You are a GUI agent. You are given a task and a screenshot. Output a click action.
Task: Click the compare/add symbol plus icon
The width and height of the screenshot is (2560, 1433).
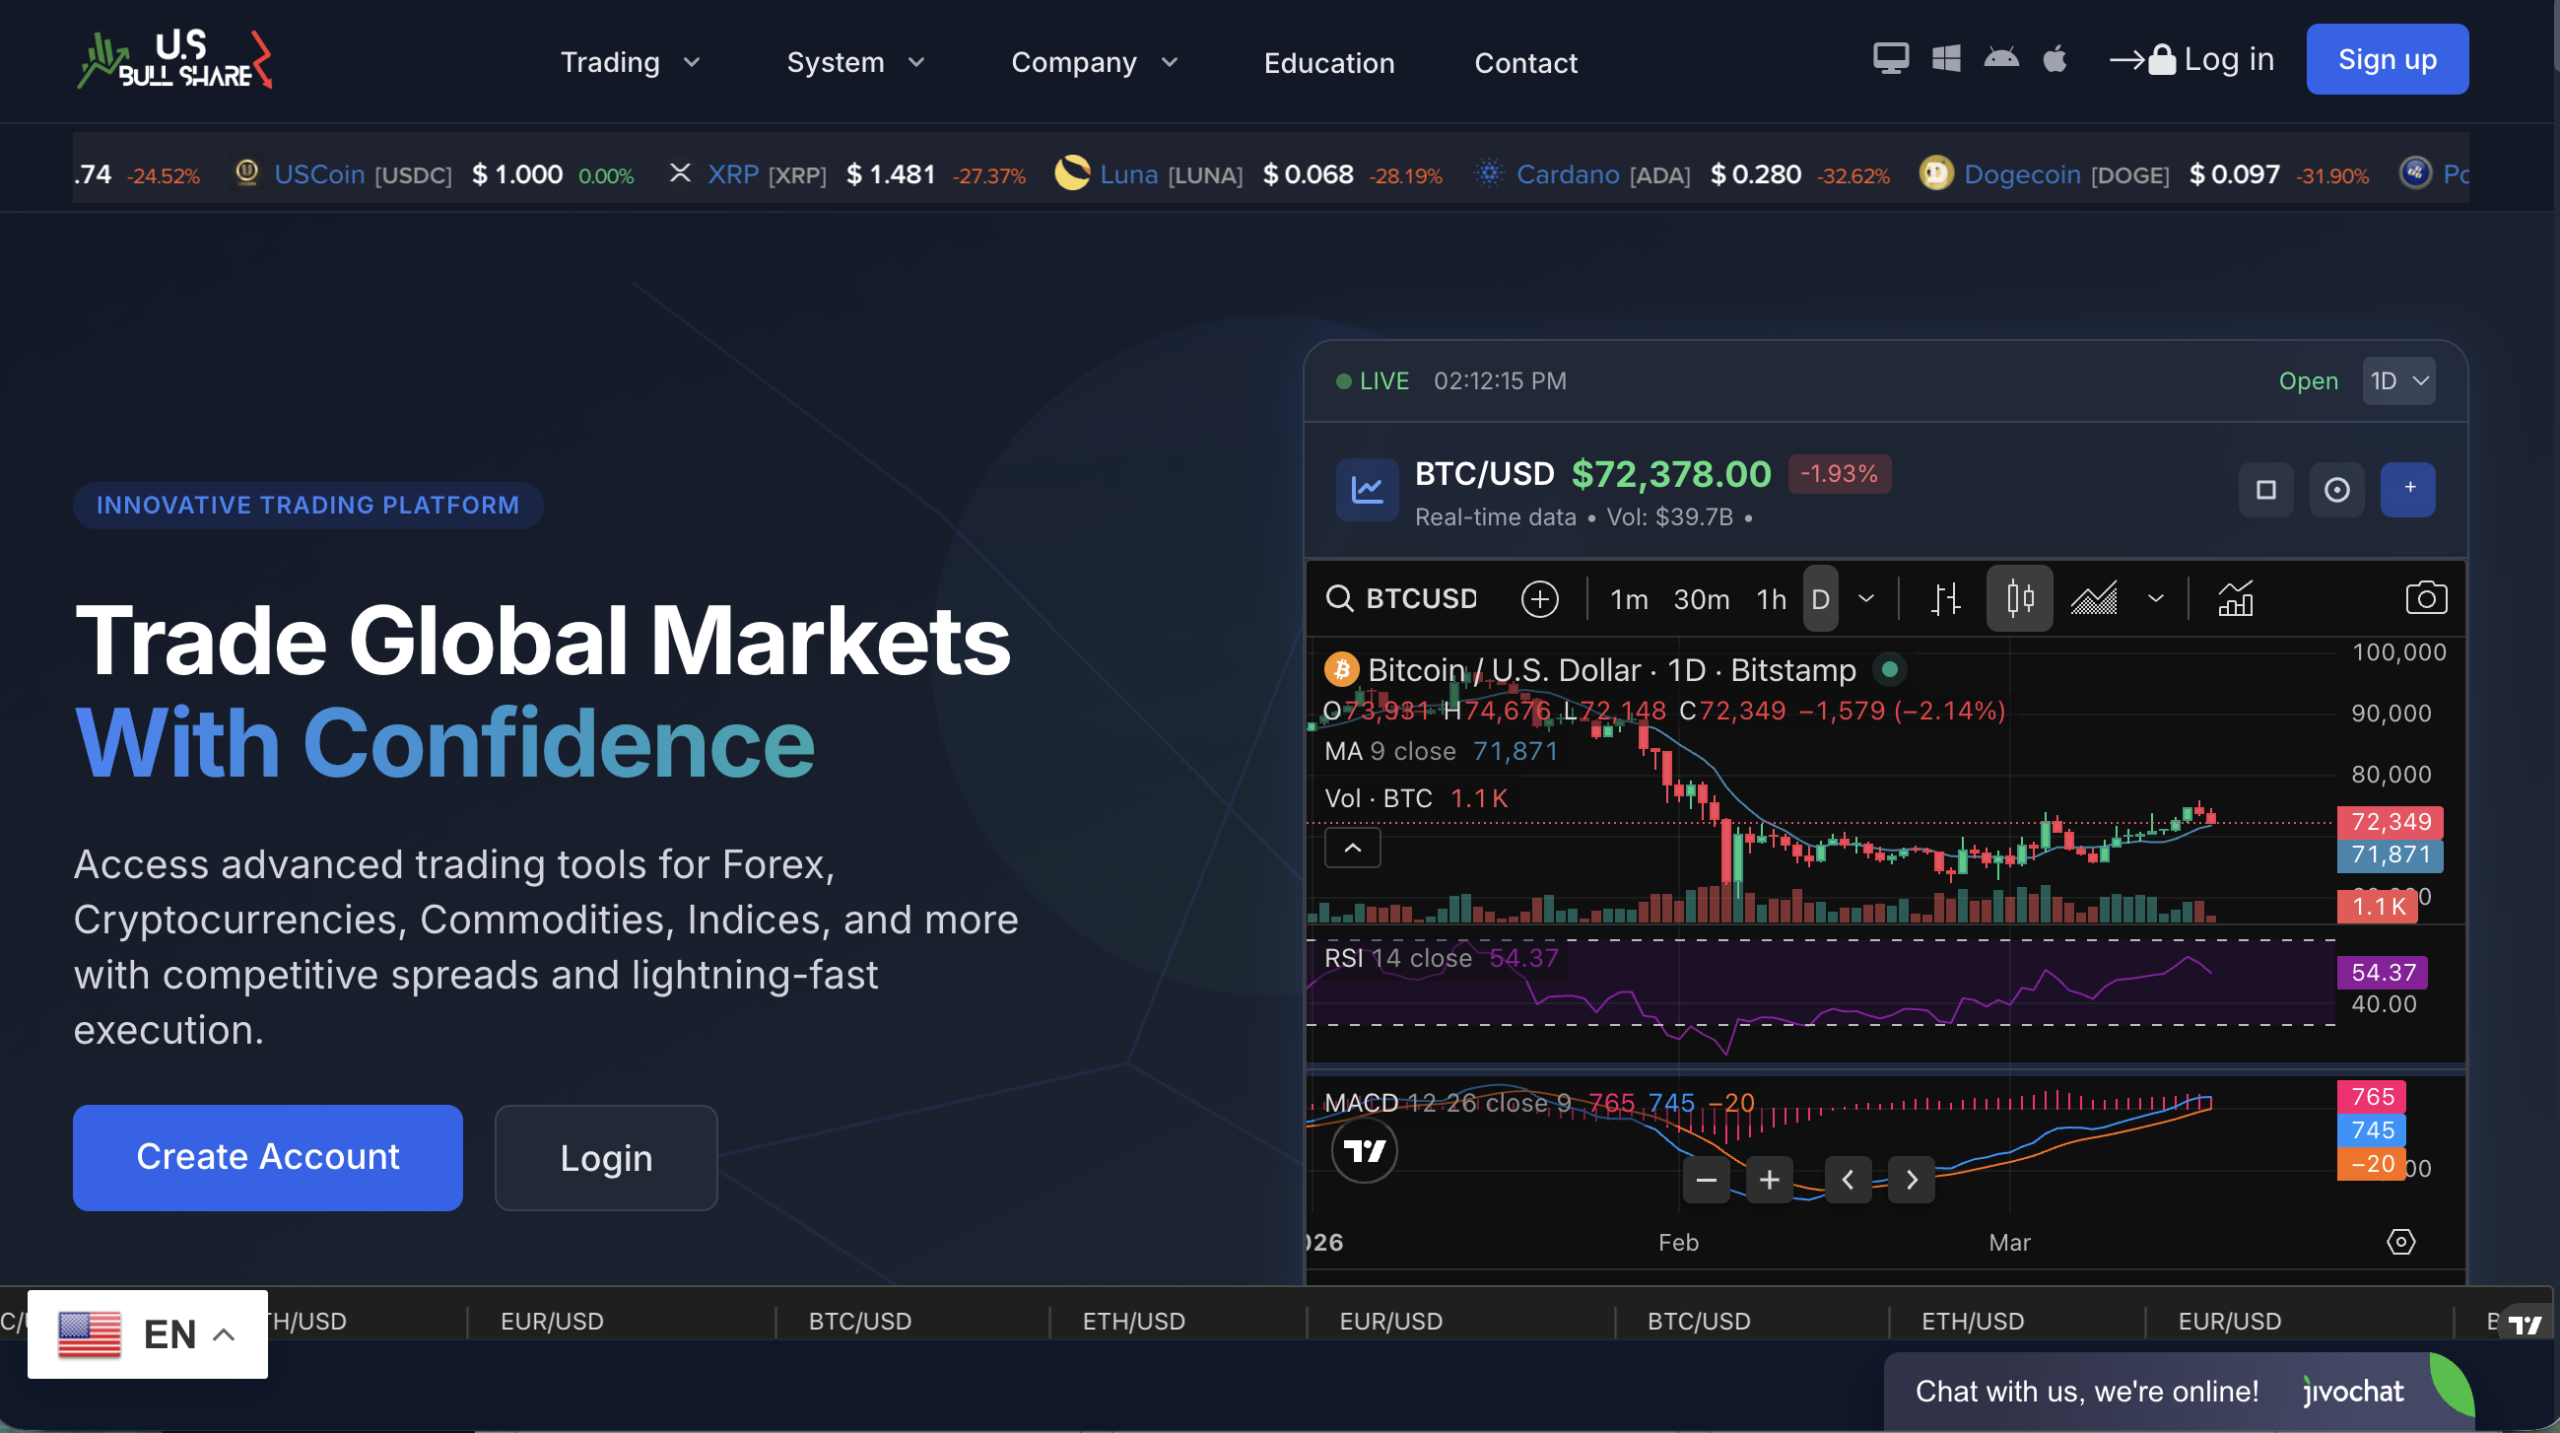pos(1539,598)
